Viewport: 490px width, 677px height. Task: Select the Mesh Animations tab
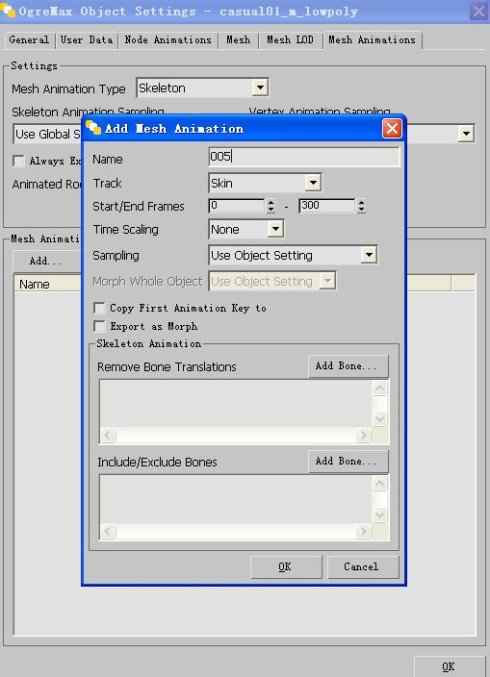372,40
